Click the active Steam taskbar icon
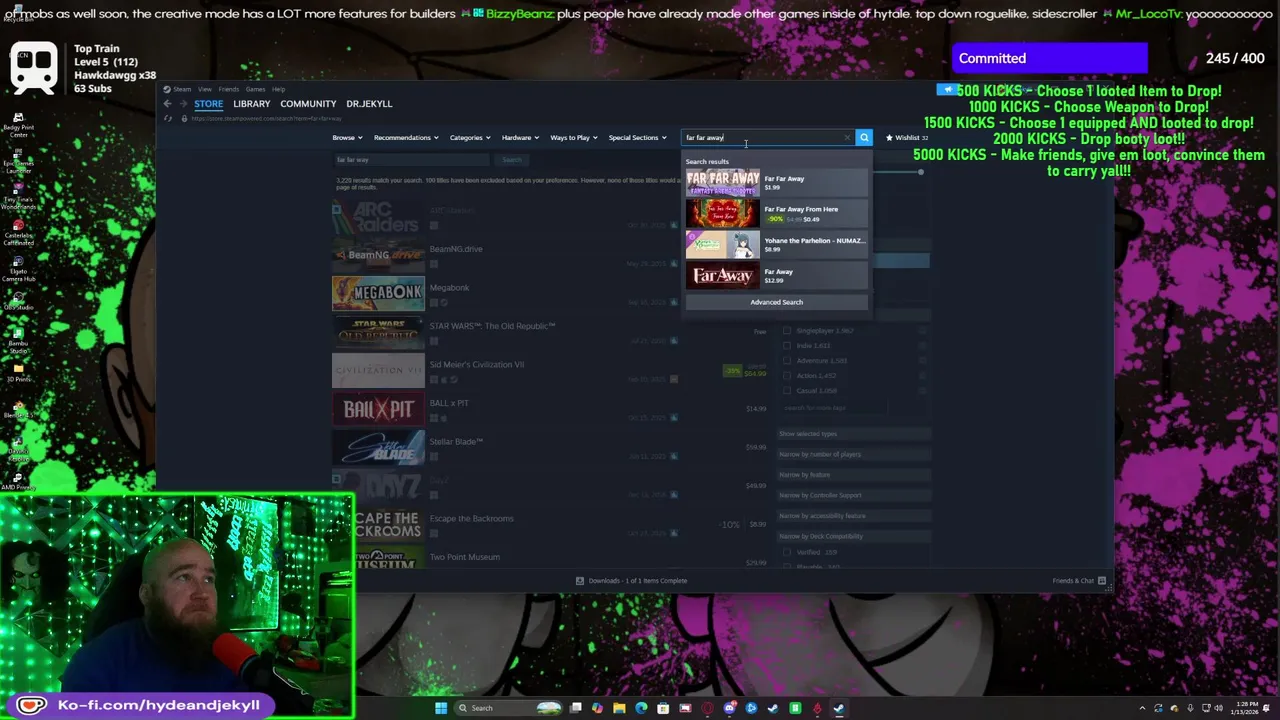 (x=839, y=708)
